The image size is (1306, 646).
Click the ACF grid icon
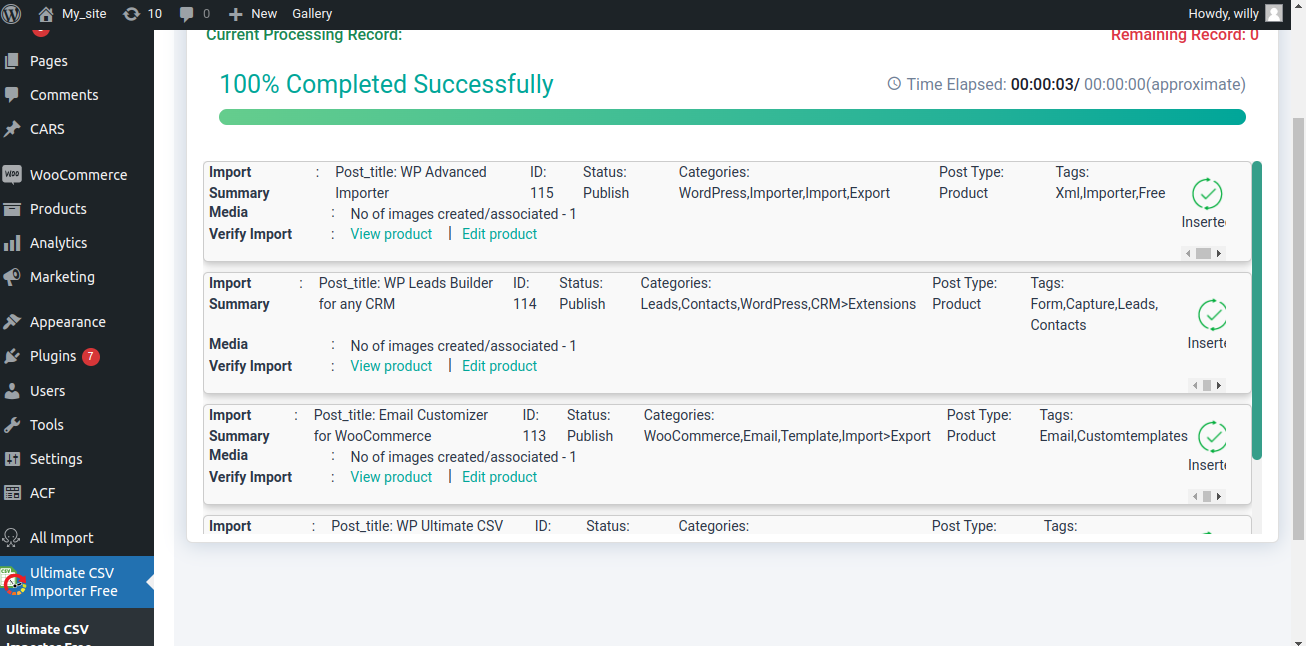[x=12, y=493]
